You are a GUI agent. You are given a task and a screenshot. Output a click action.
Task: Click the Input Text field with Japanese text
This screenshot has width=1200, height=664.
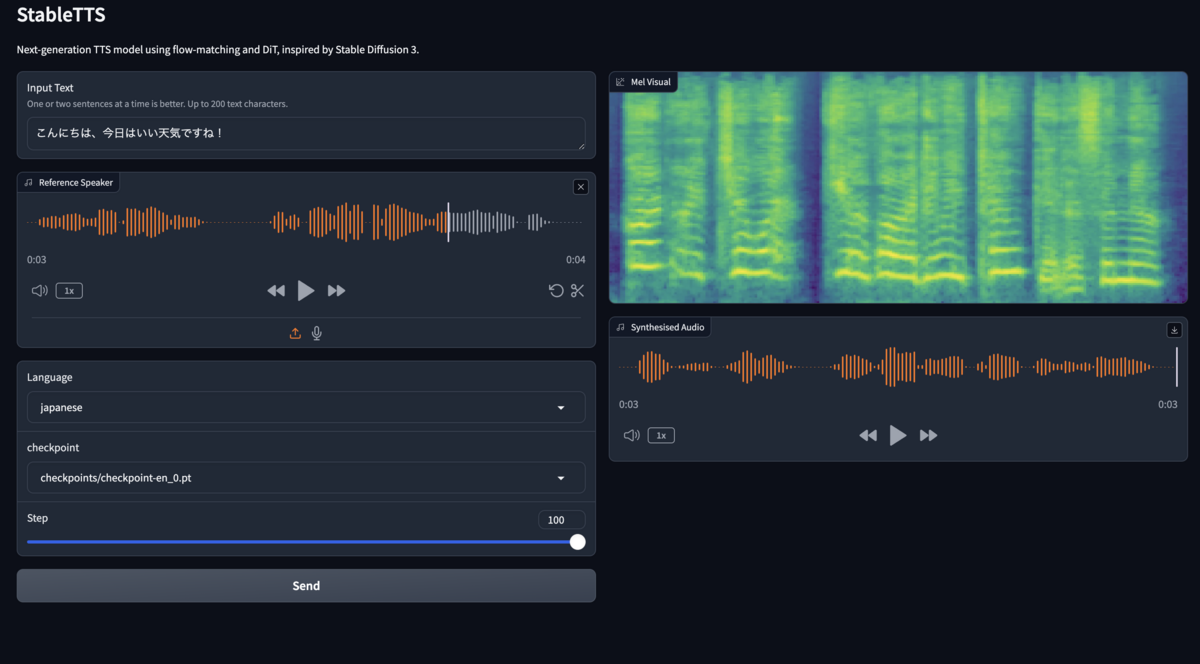306,134
